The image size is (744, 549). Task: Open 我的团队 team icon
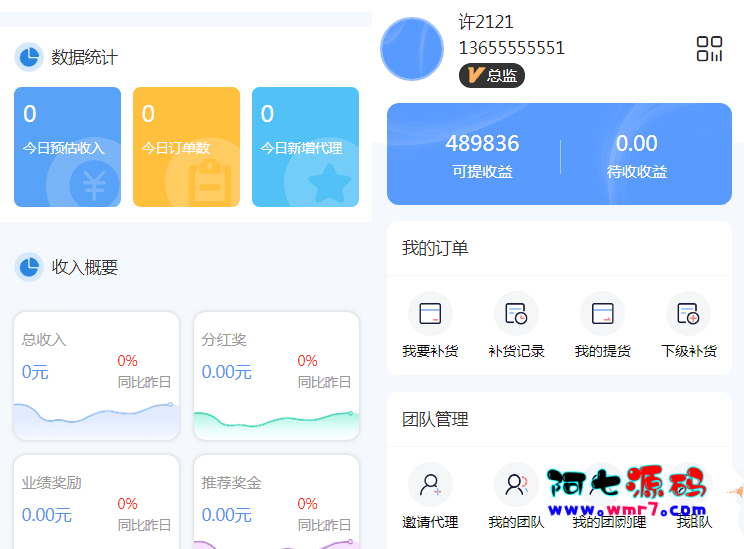coord(516,485)
